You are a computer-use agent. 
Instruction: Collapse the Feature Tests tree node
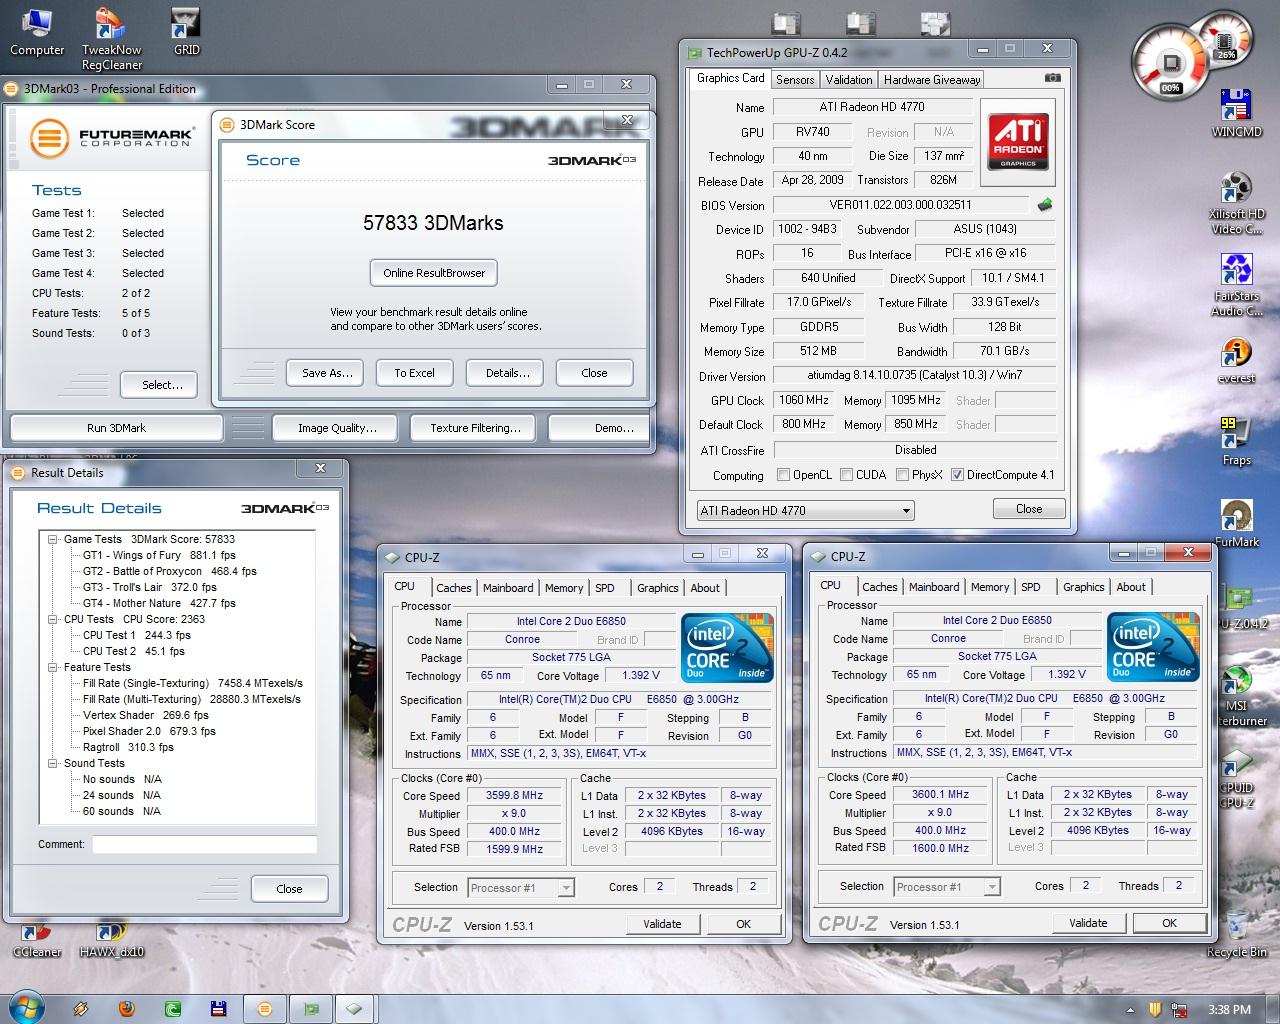coord(53,667)
